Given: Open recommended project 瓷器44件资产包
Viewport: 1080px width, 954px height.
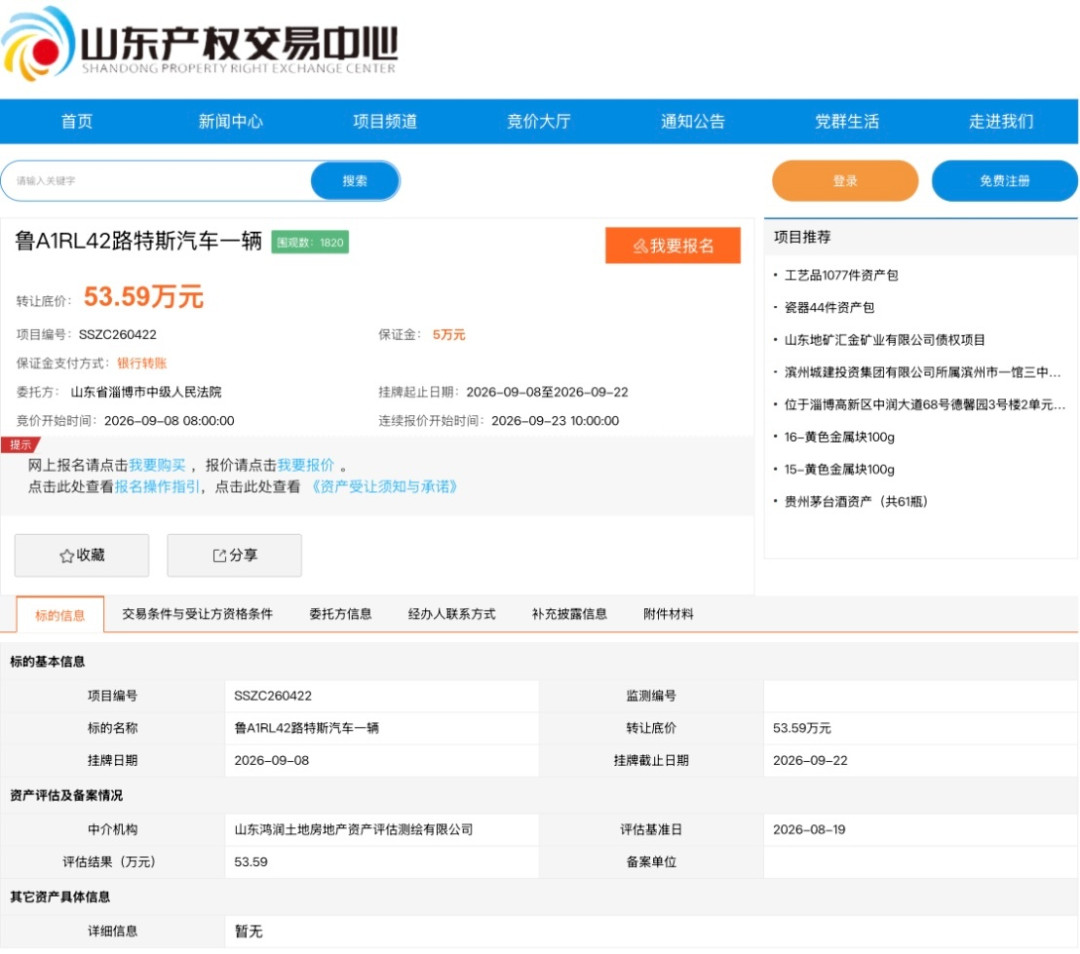Looking at the screenshot, I should [829, 307].
